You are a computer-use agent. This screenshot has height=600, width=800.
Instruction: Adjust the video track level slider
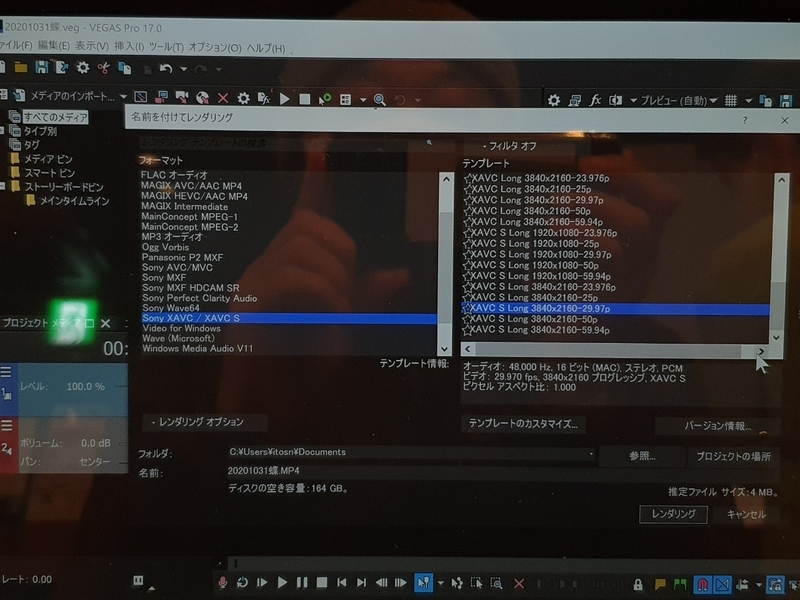(x=121, y=387)
